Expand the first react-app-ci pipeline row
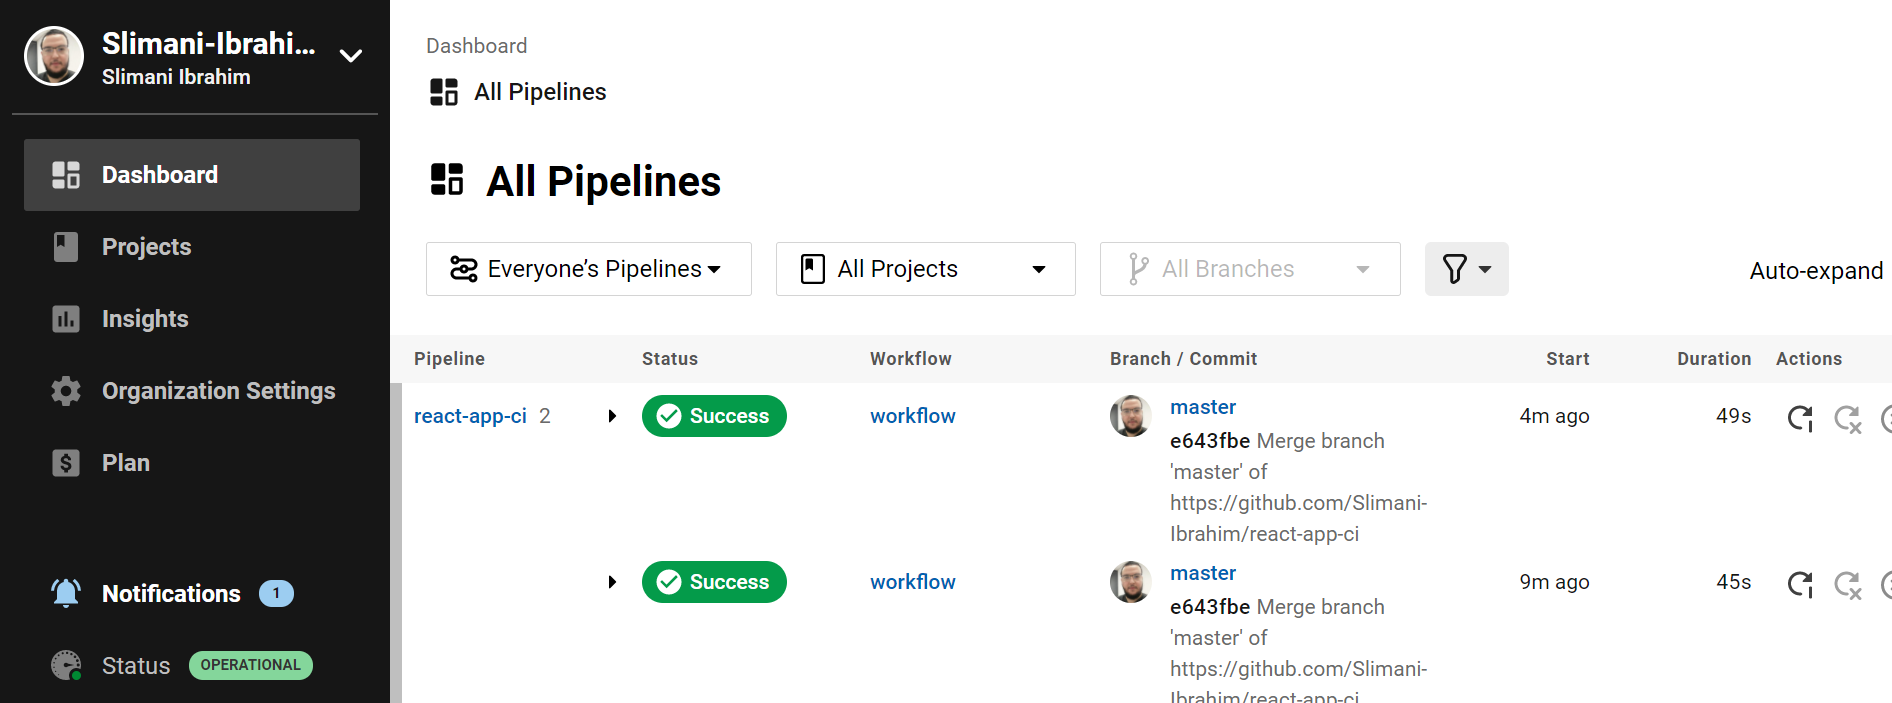This screenshot has width=1892, height=703. [x=612, y=416]
